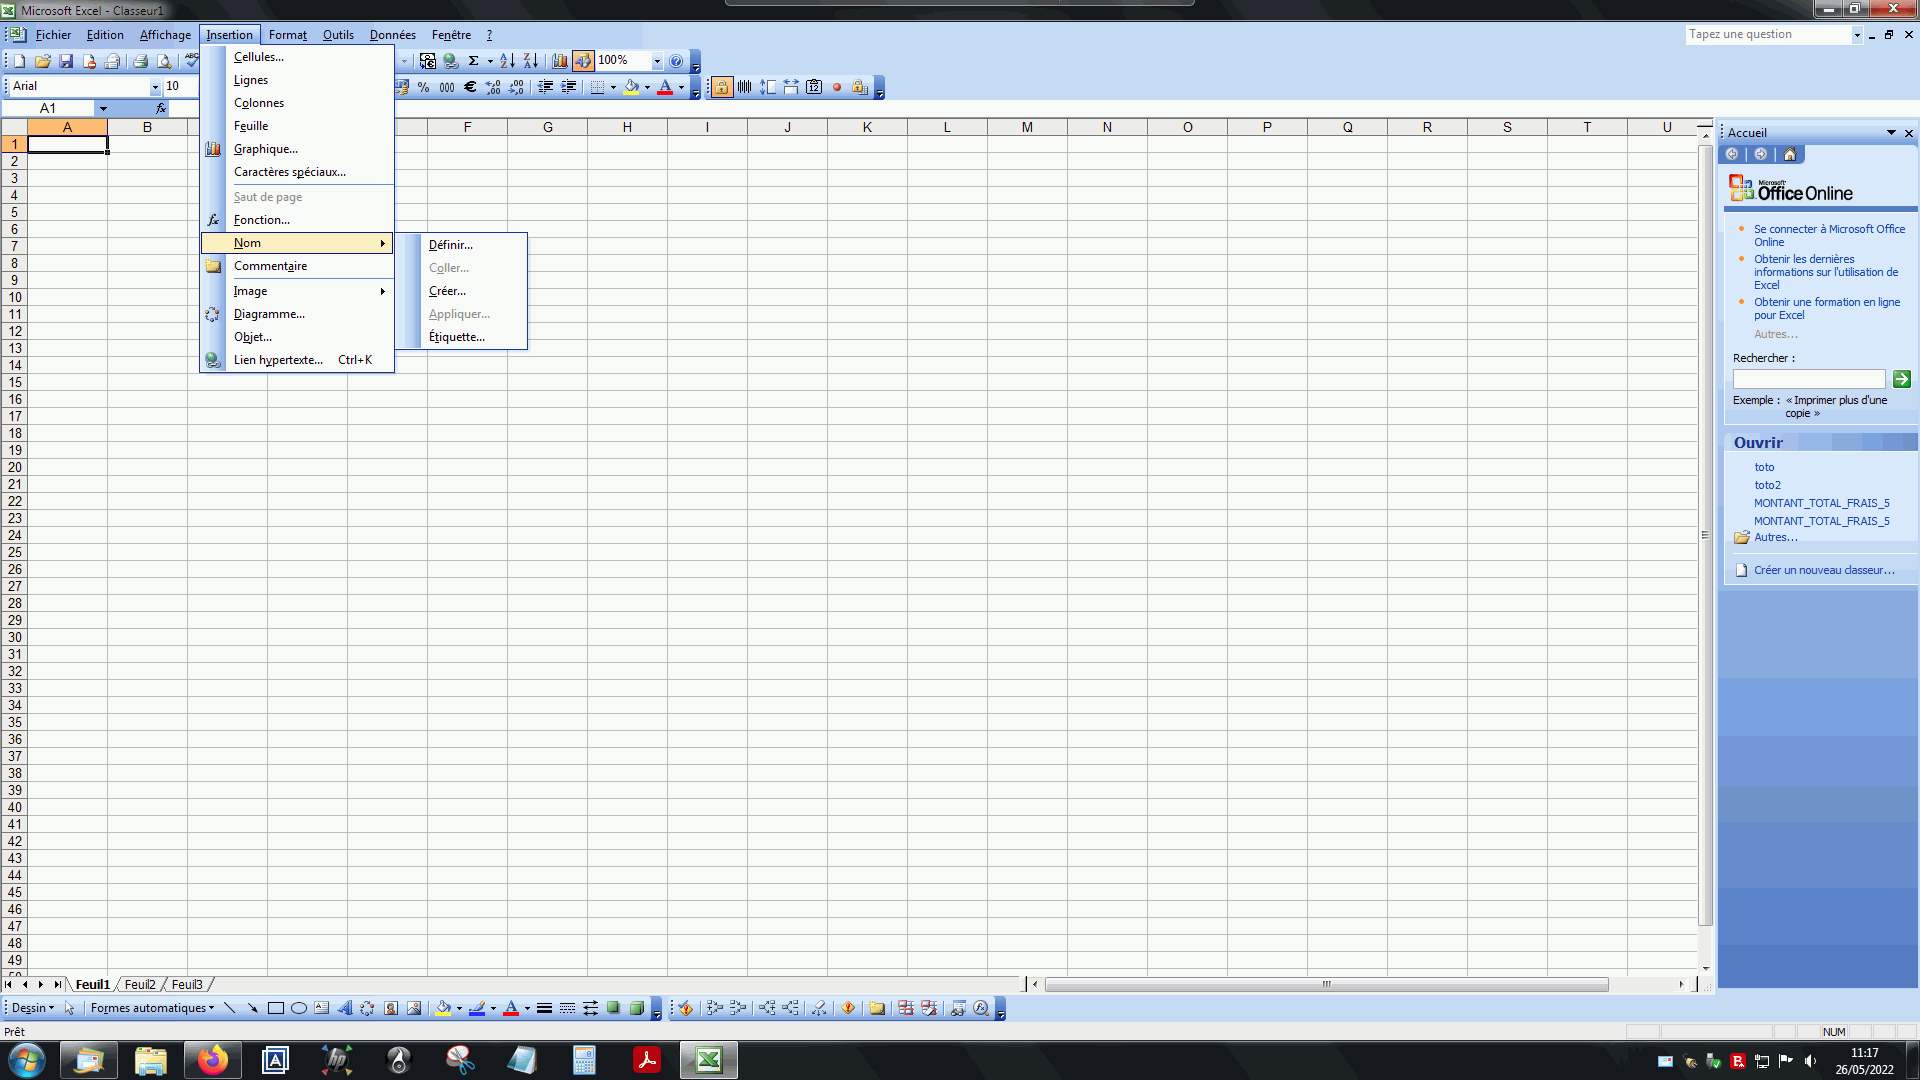Click 'Créer un nouveau classeur...' link
This screenshot has height=1080, width=1920.
pos(1823,570)
